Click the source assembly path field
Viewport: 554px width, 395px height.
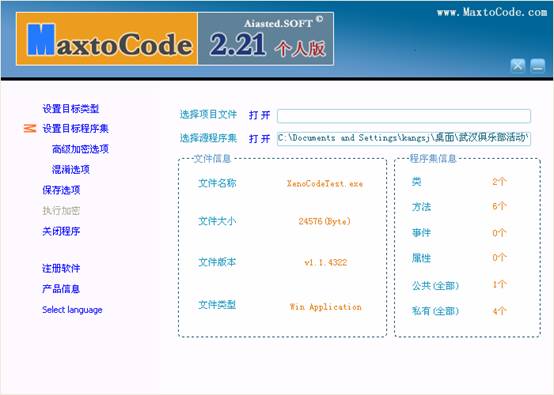404,138
